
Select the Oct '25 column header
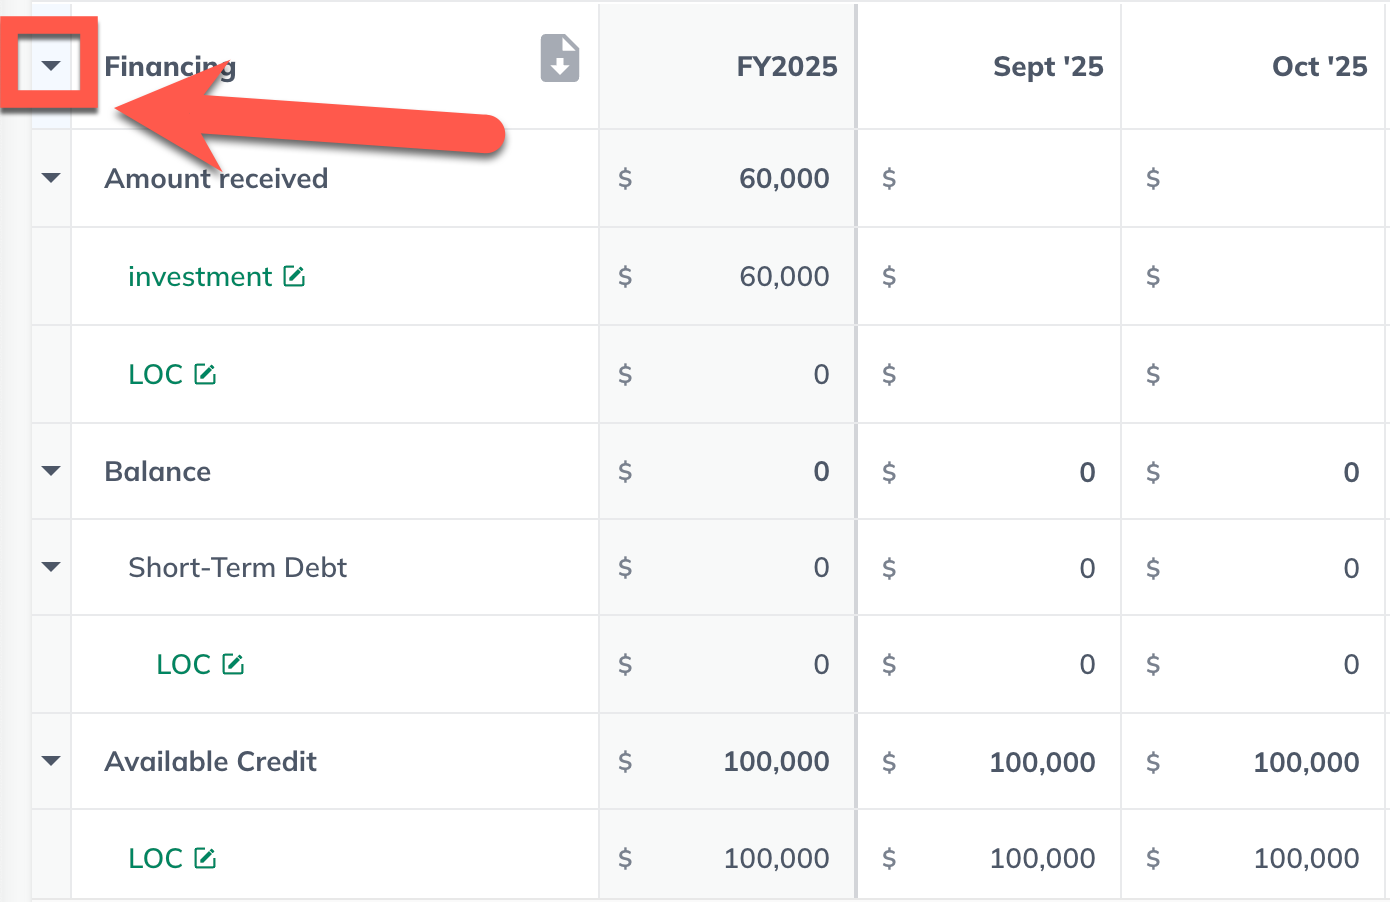tap(1318, 66)
